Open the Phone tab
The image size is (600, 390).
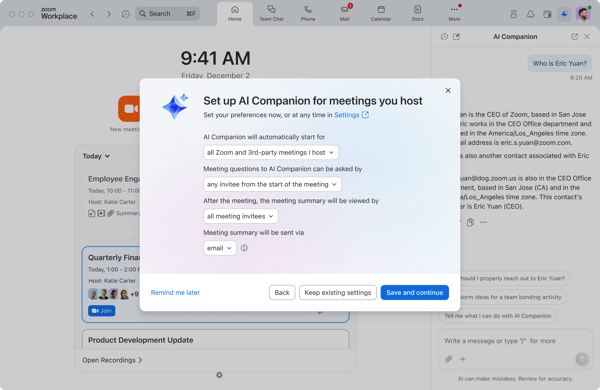click(308, 14)
